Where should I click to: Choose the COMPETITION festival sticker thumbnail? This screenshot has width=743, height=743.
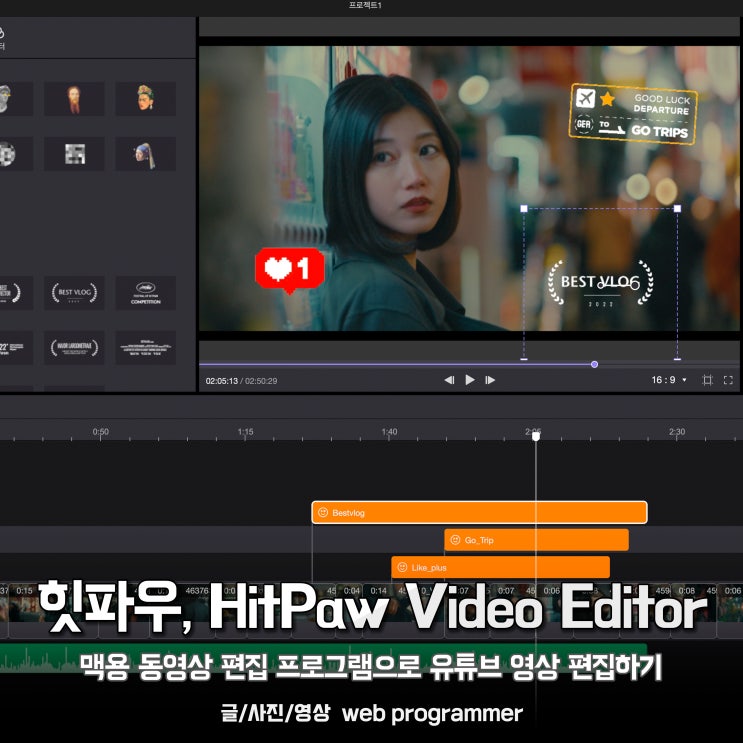145,293
